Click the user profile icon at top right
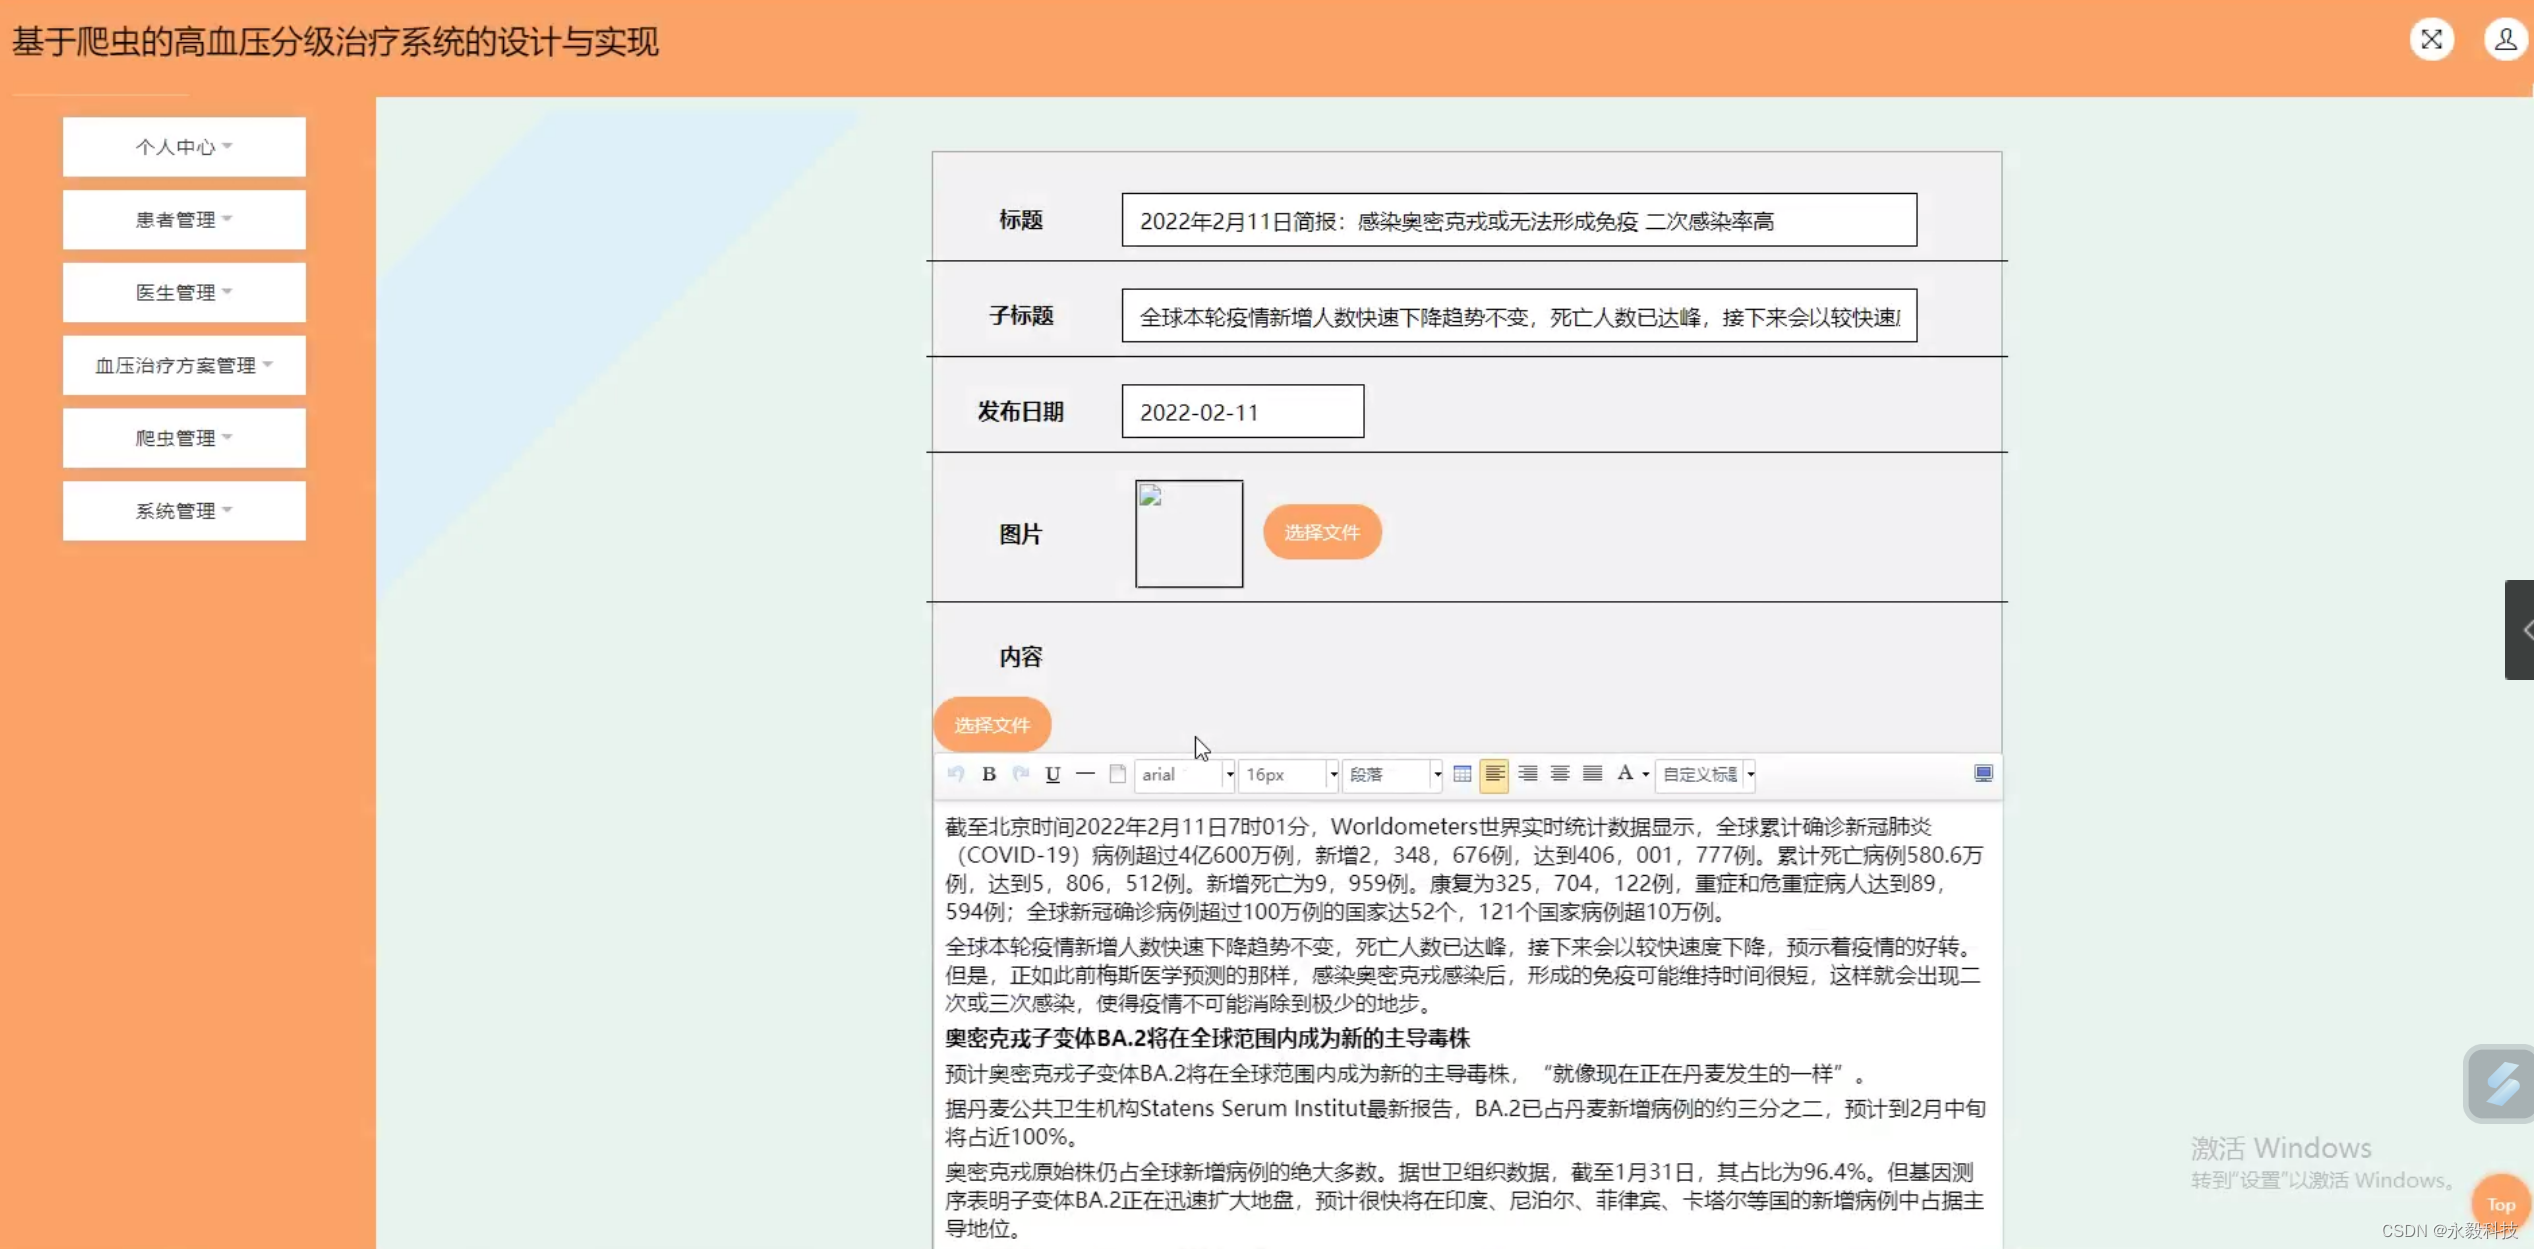This screenshot has width=2534, height=1249. click(2505, 40)
